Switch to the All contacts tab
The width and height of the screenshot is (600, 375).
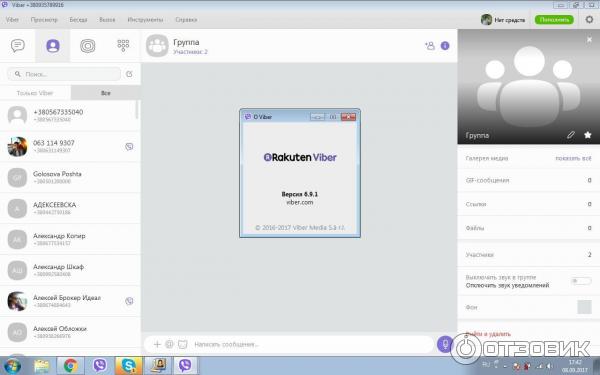(106, 93)
